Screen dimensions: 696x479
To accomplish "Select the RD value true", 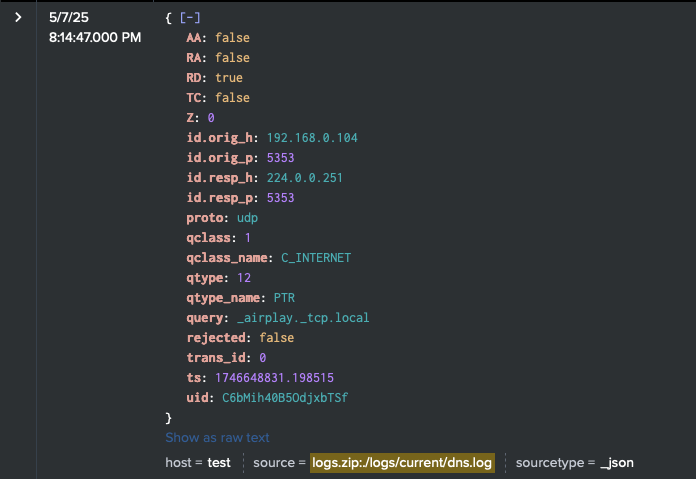I will click(x=229, y=78).
